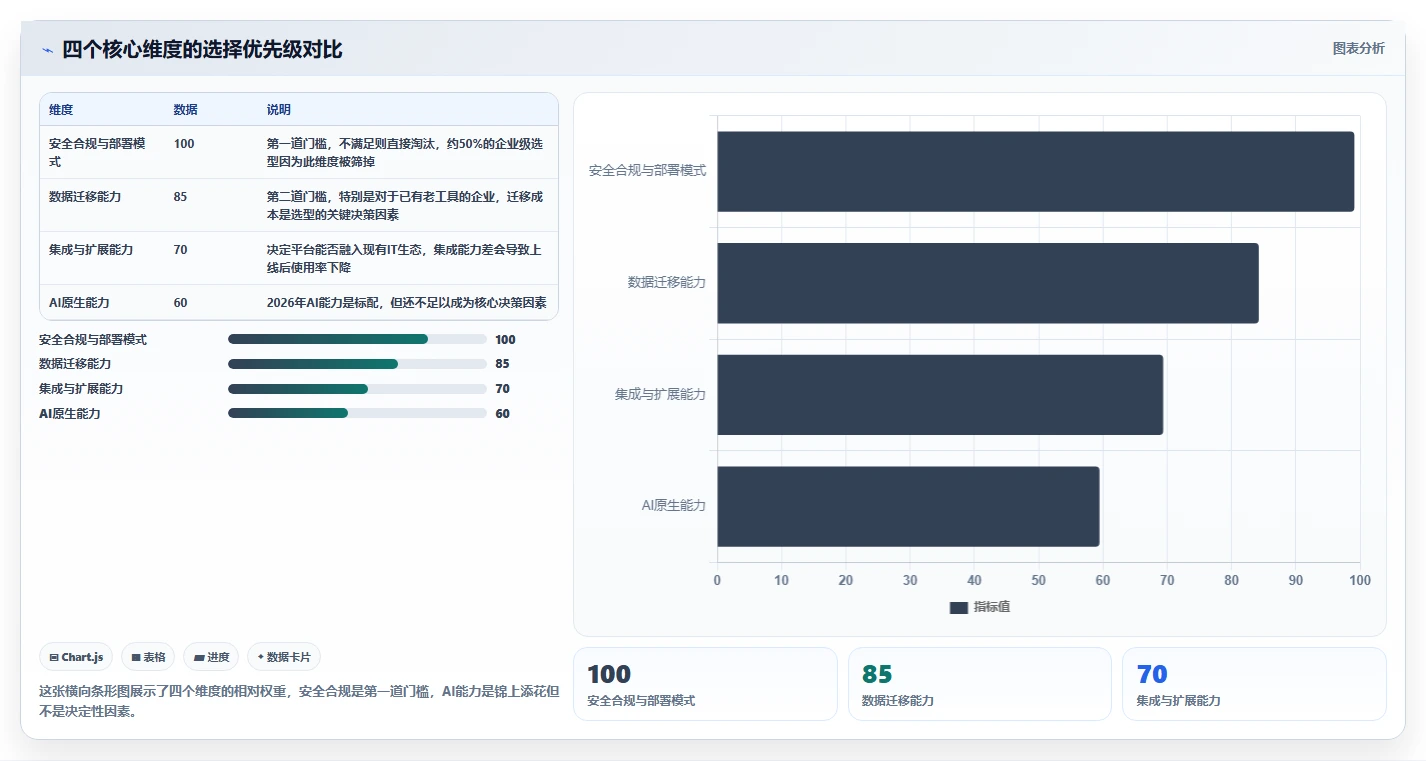Click the chart y-axis label AI原生能力
Viewport: 1426px width, 761px height.
coord(674,506)
